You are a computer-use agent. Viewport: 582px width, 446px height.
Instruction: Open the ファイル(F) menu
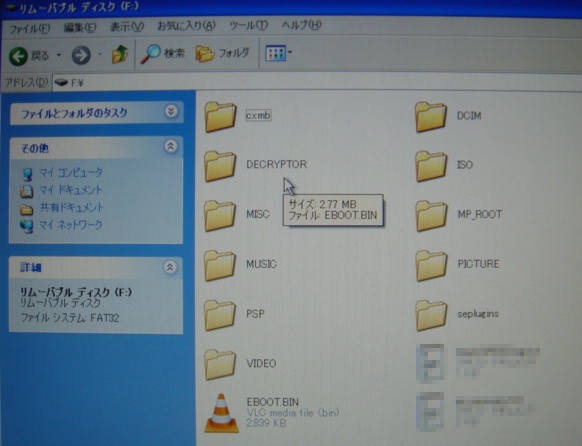point(29,28)
